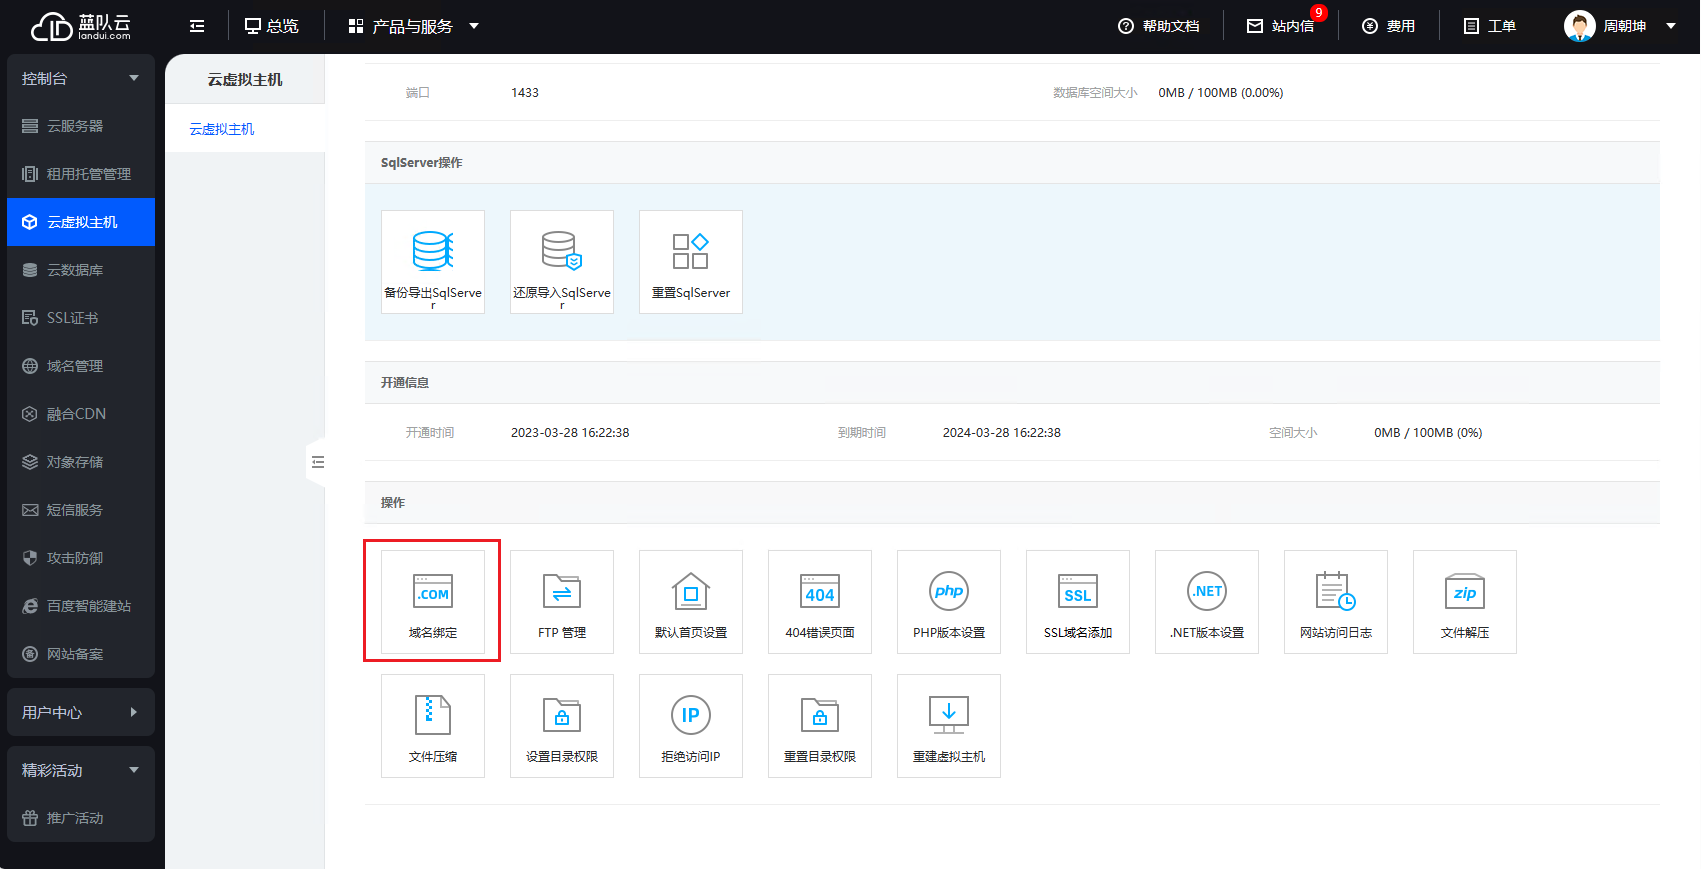The image size is (1701, 869).
Task: Open 站内信 messages with notification badge
Action: pos(1281,26)
